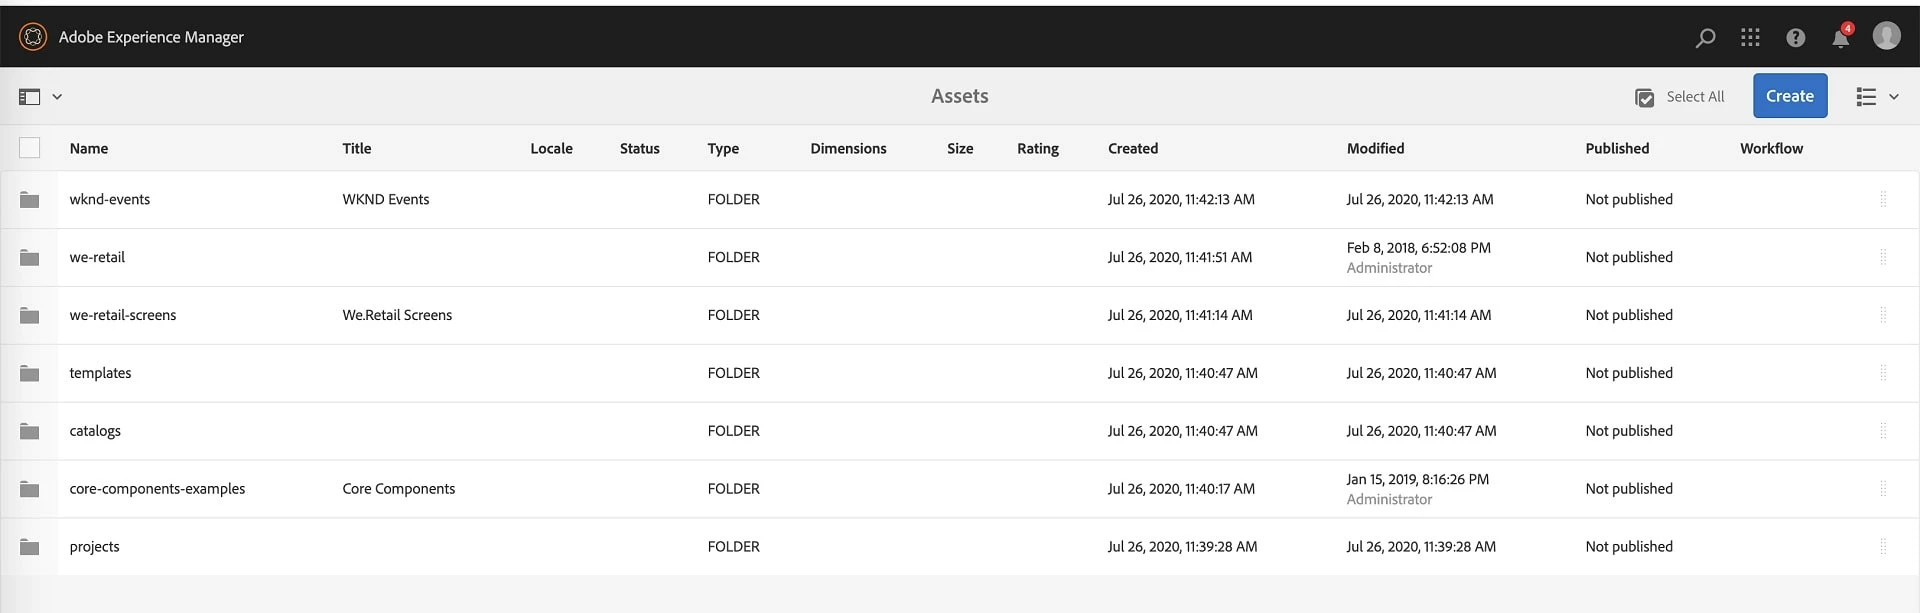Sort by the Name column header
The height and width of the screenshot is (613, 1920).
(89, 148)
